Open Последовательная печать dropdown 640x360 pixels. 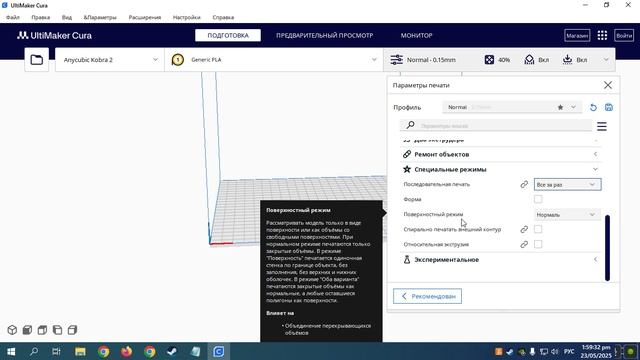(567, 184)
